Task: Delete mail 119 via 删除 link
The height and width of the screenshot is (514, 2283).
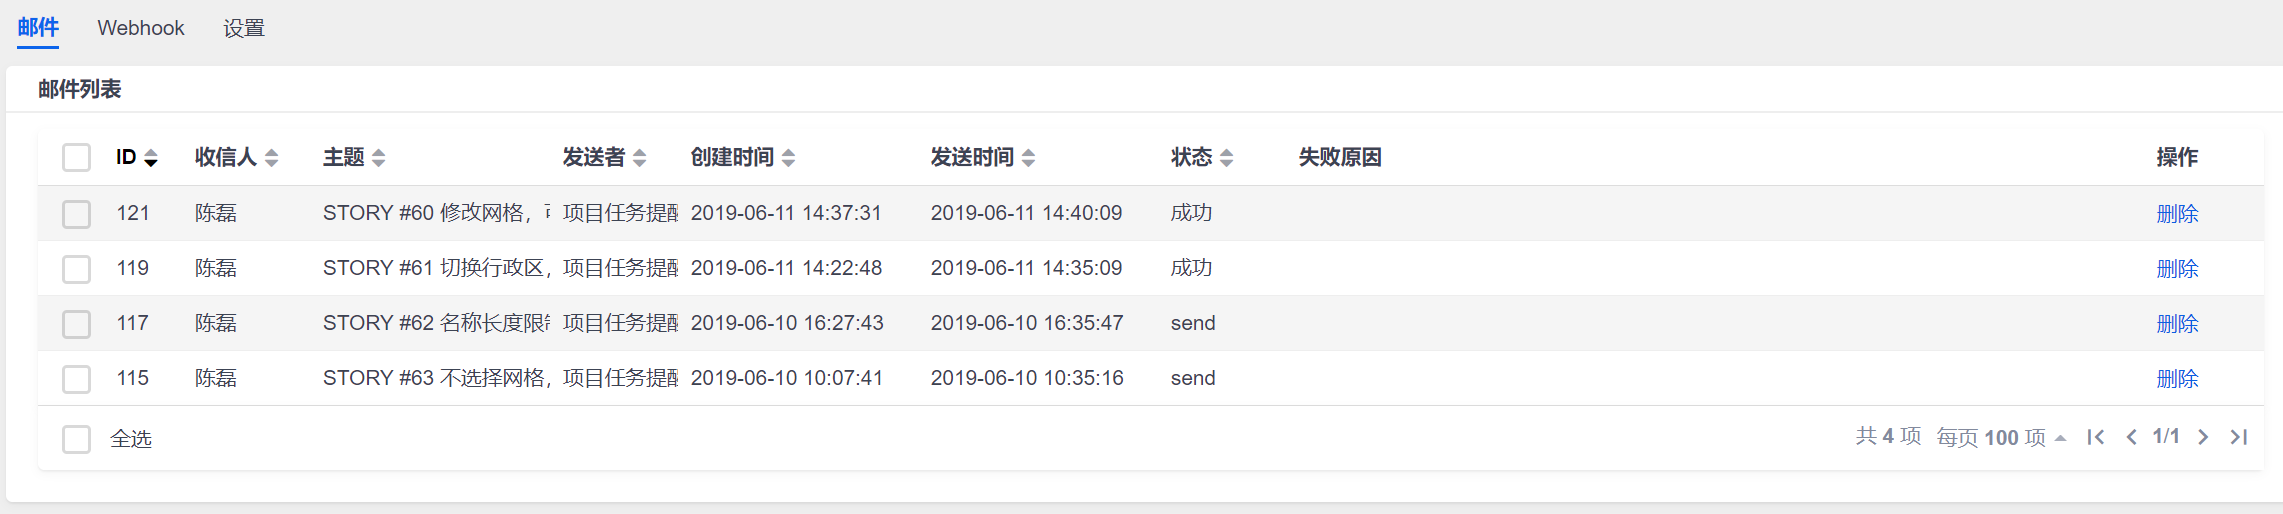Action: pos(2177,269)
